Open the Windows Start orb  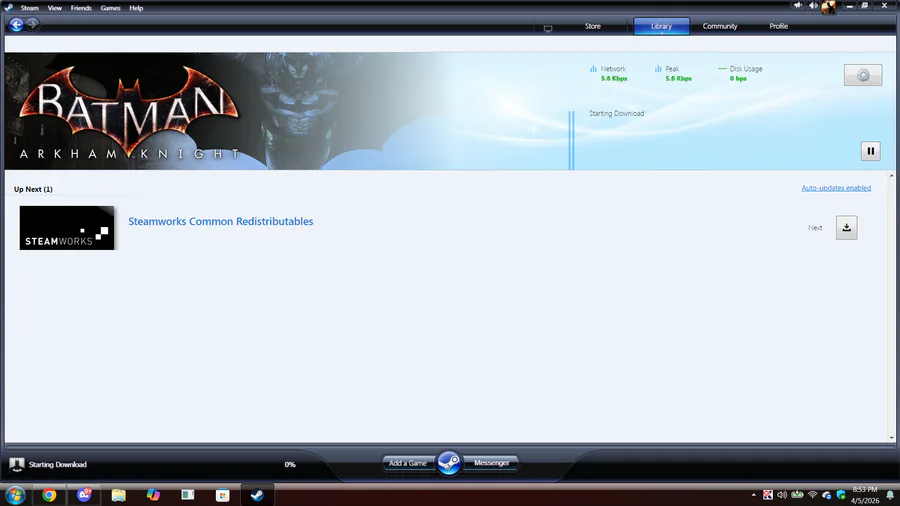coord(15,495)
